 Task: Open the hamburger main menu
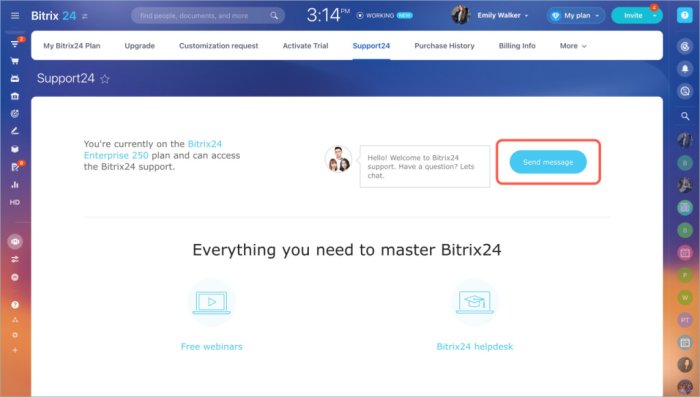click(x=15, y=16)
